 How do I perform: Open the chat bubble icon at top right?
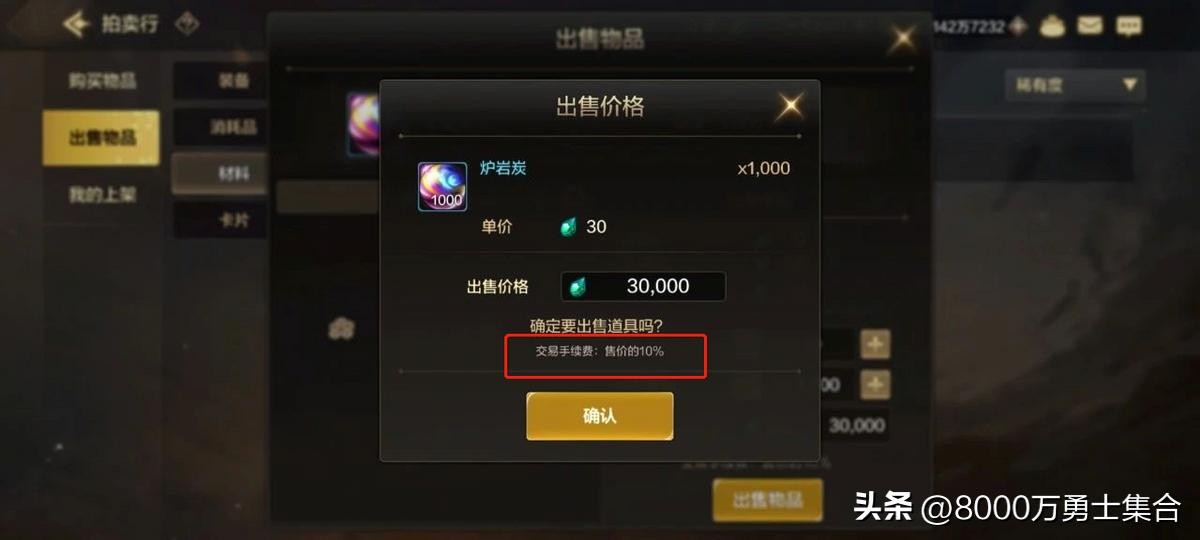coord(1129,26)
